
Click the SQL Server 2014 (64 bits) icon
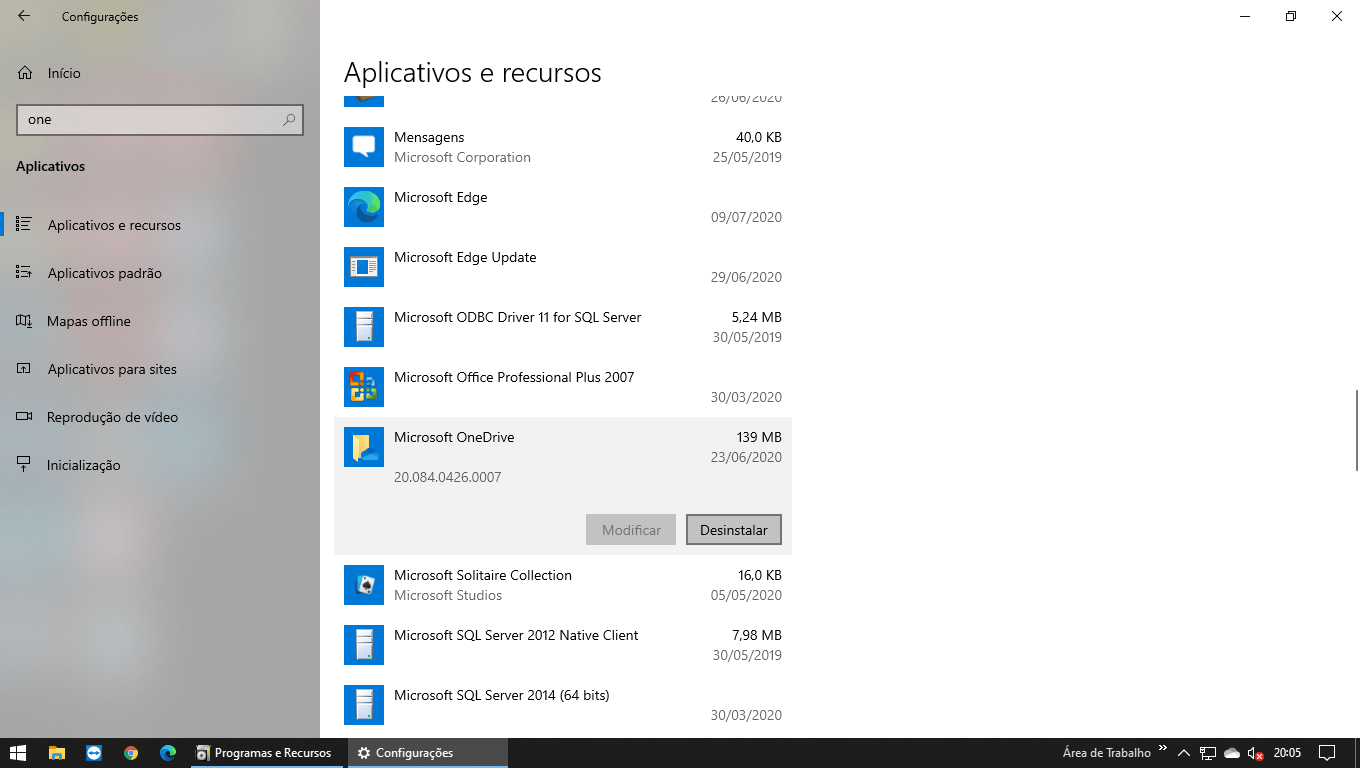[364, 705]
